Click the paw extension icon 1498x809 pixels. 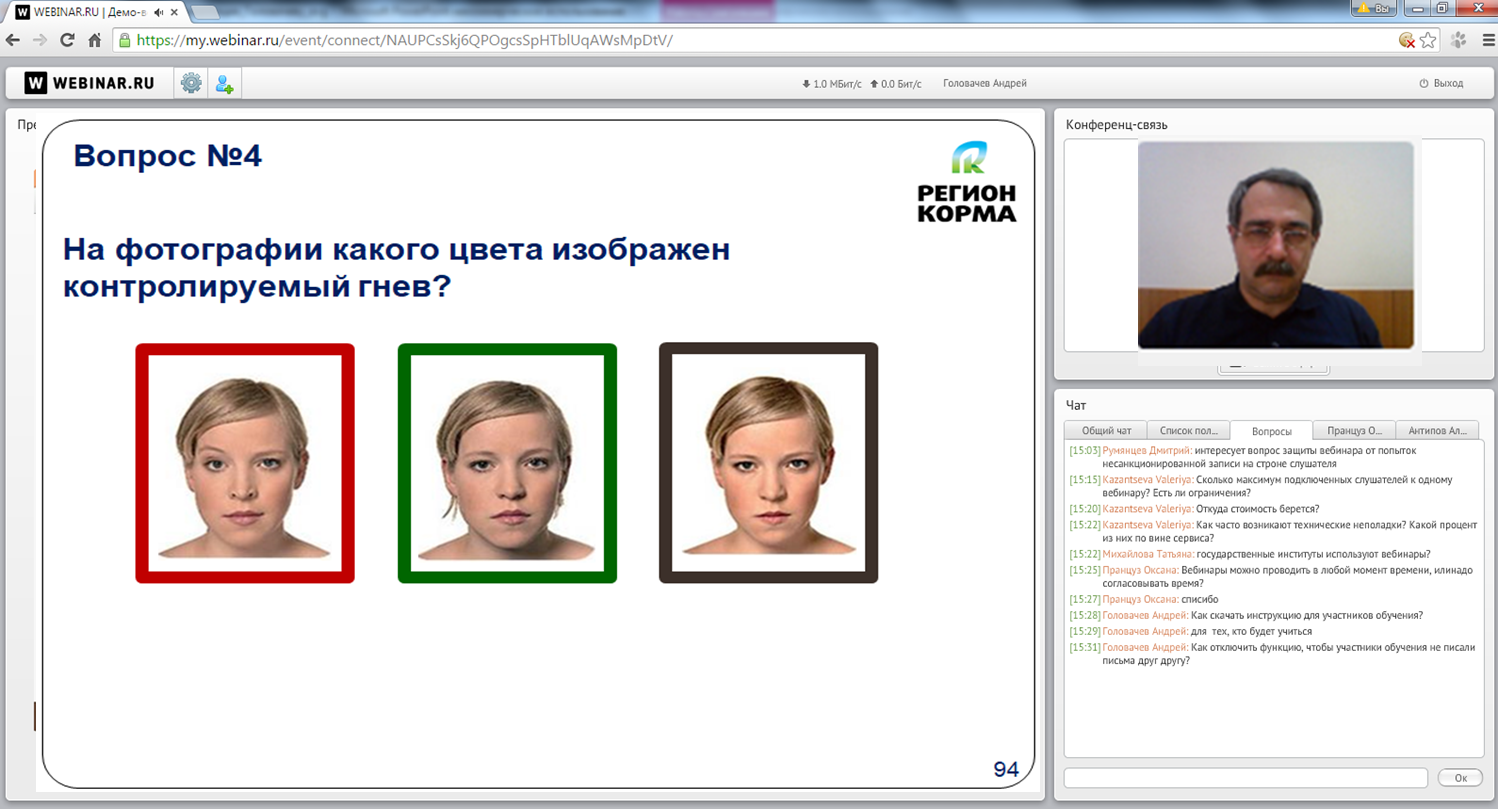coord(1458,40)
